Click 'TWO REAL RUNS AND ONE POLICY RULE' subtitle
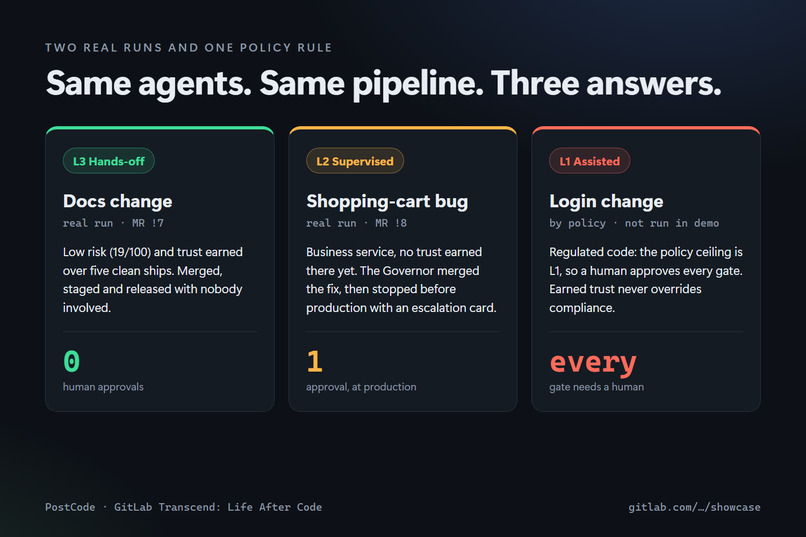Viewport: 806px width, 537px height. coord(188,48)
